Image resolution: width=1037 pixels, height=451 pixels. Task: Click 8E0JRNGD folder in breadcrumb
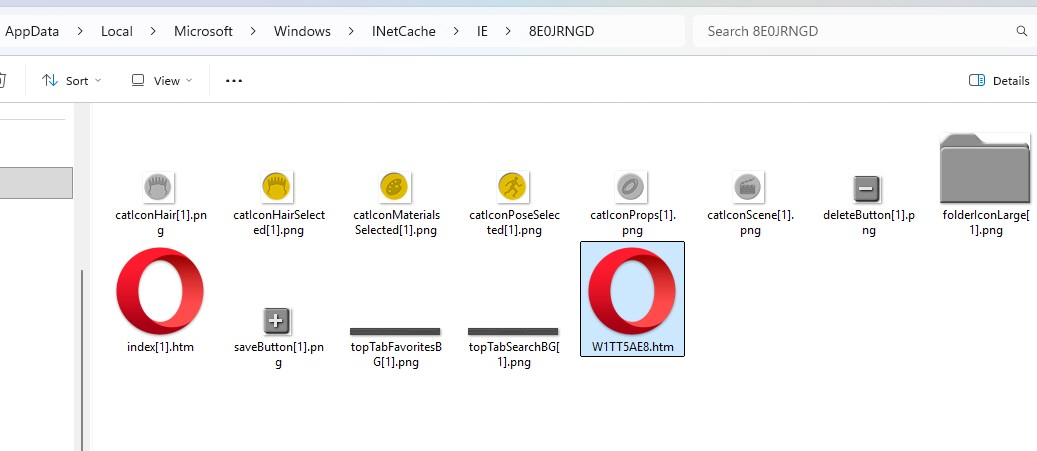(x=561, y=31)
